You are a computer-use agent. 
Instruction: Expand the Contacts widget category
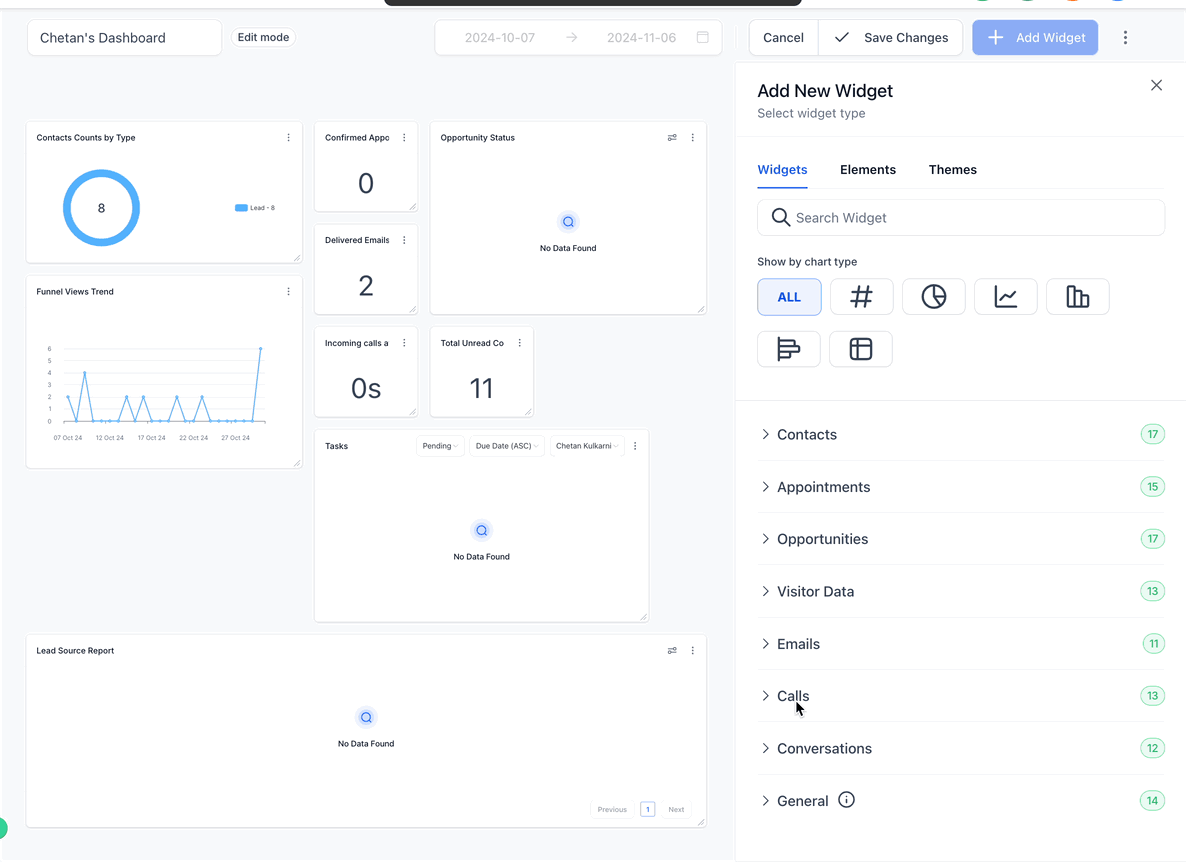click(961, 434)
